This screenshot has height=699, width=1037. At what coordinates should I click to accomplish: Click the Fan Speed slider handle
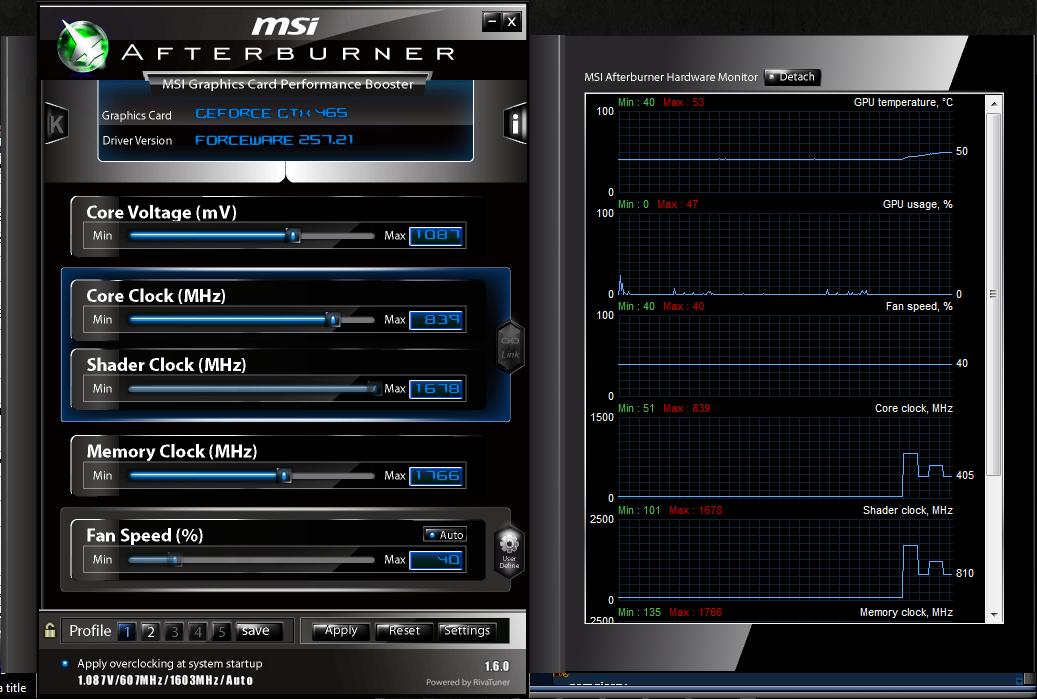tap(175, 559)
